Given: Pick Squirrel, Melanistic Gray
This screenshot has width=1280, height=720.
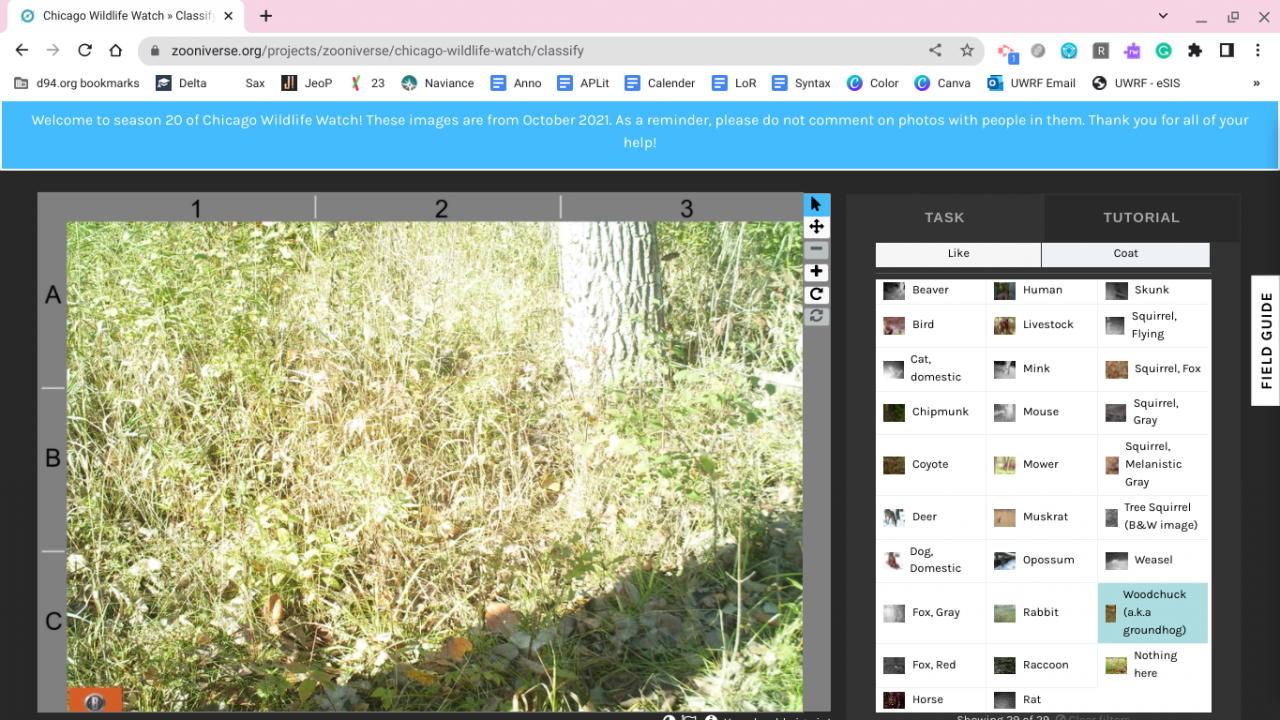Looking at the screenshot, I should click(1153, 465).
